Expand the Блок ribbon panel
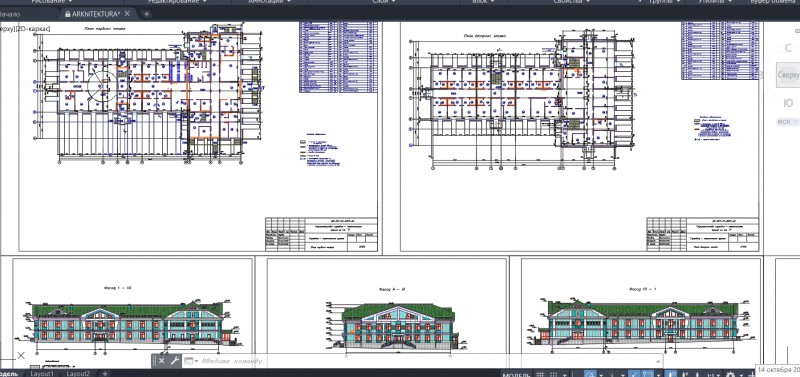The image size is (800, 377). coord(483,2)
